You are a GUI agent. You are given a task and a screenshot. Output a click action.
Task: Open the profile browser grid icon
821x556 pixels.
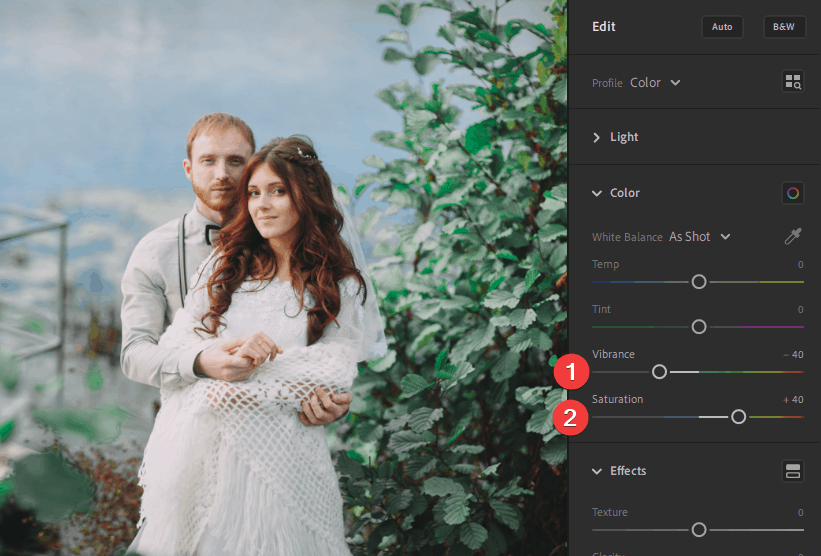click(792, 82)
